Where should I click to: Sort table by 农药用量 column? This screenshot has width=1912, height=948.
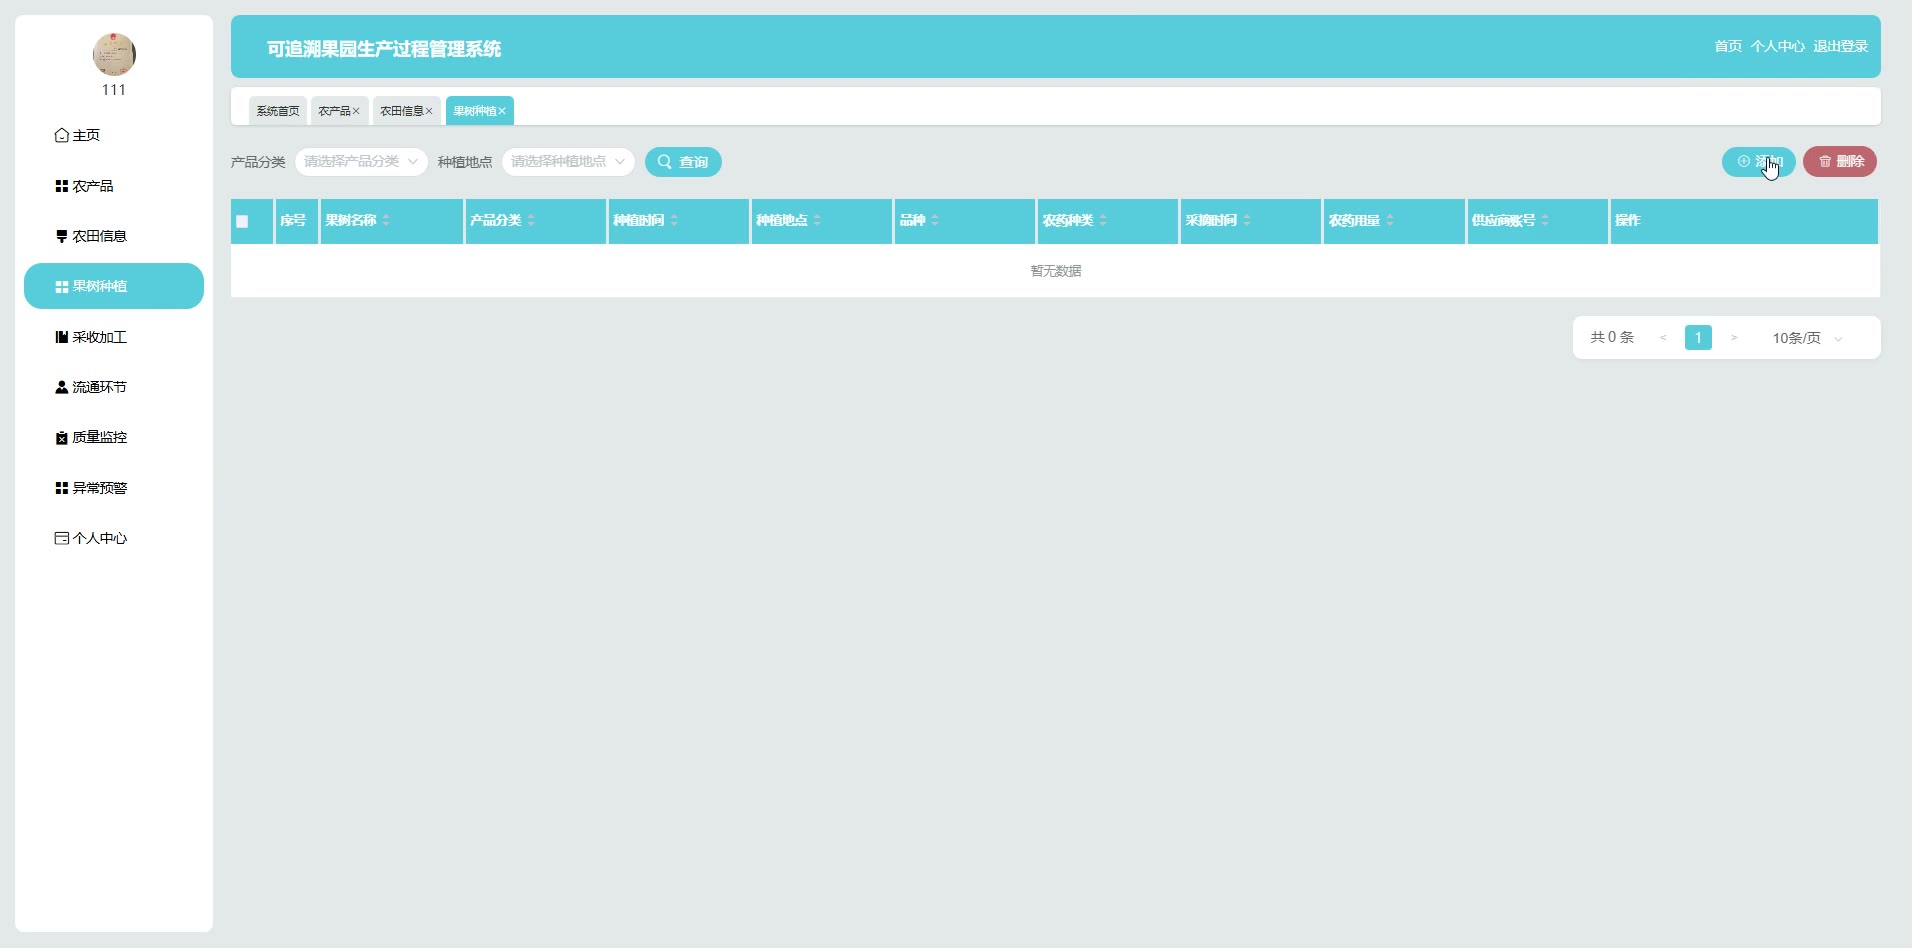(x=1390, y=220)
